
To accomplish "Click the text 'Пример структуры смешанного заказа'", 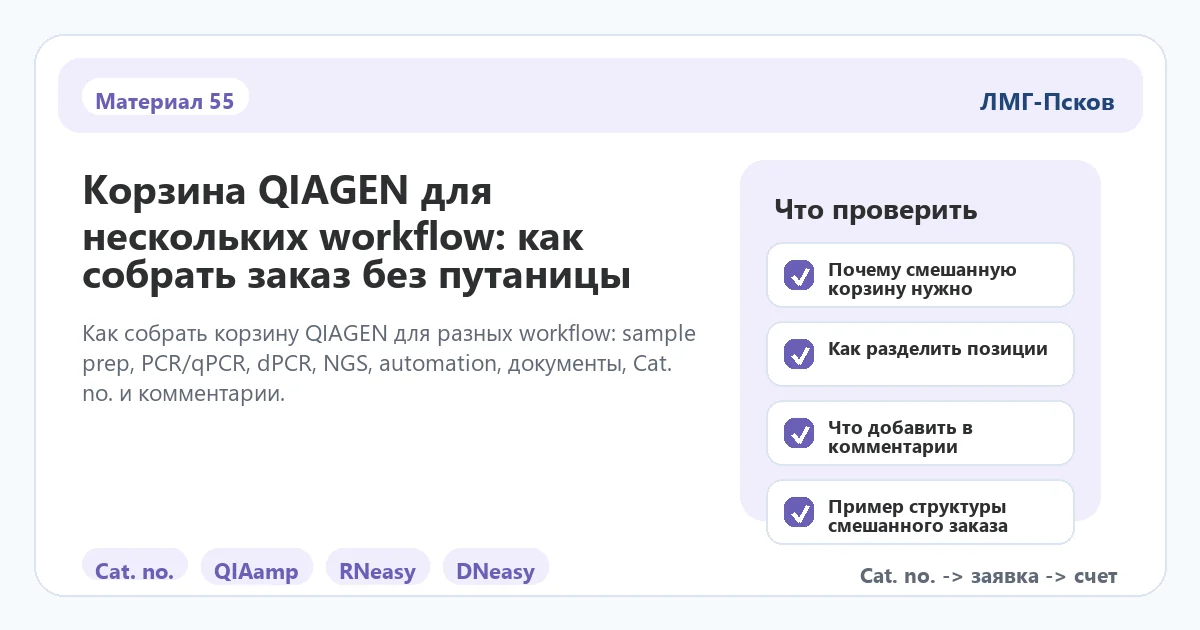I will click(918, 516).
